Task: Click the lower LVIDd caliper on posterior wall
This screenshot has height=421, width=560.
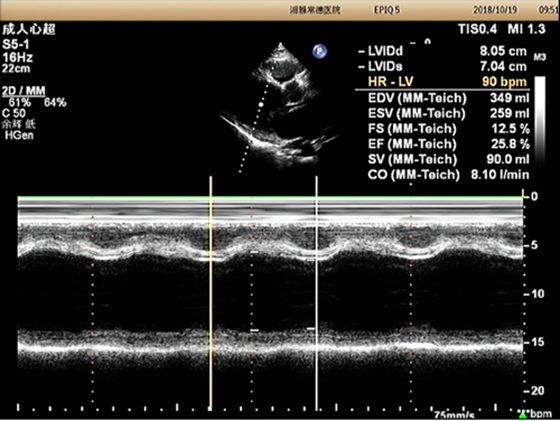Action: pos(254,330)
